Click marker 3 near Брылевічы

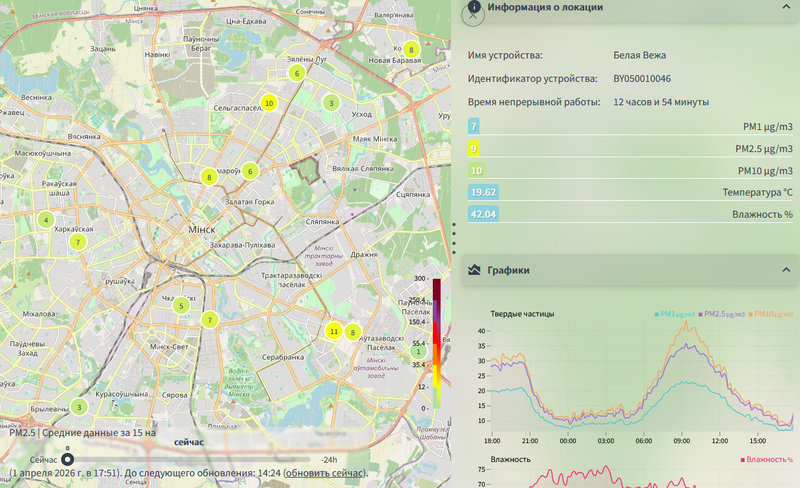coord(79,407)
